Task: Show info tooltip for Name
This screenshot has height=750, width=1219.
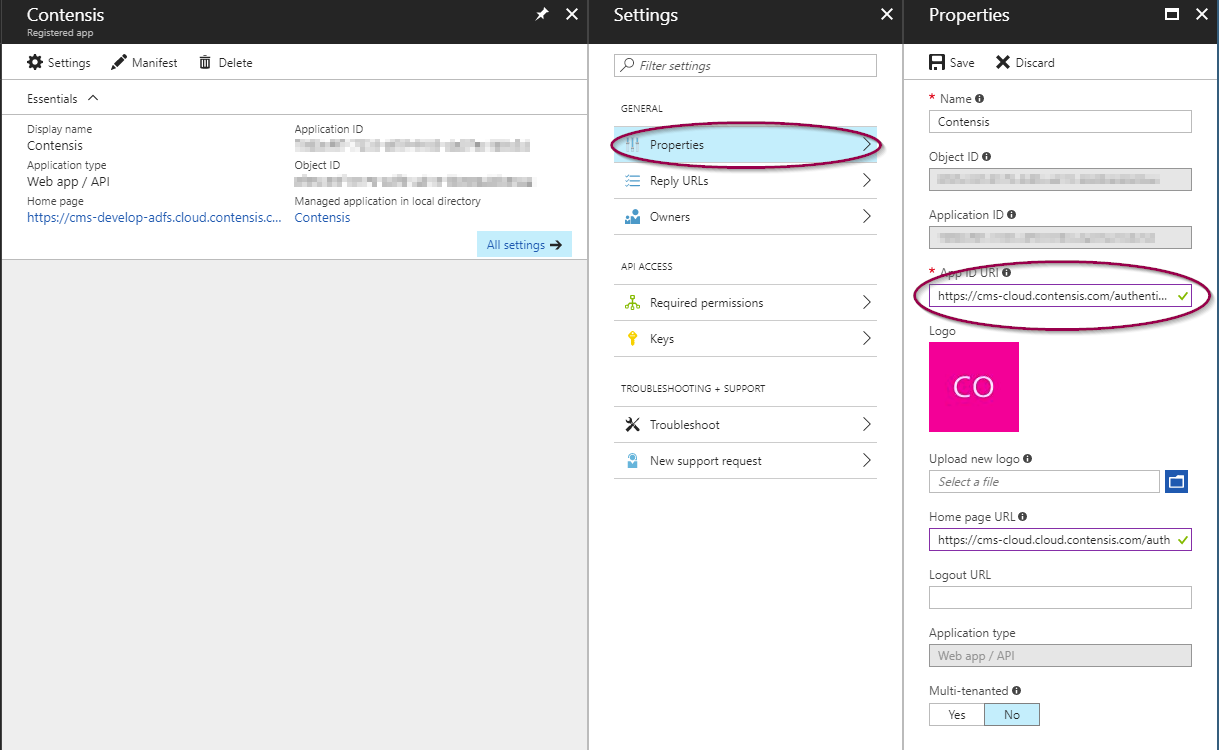Action: tap(979, 99)
